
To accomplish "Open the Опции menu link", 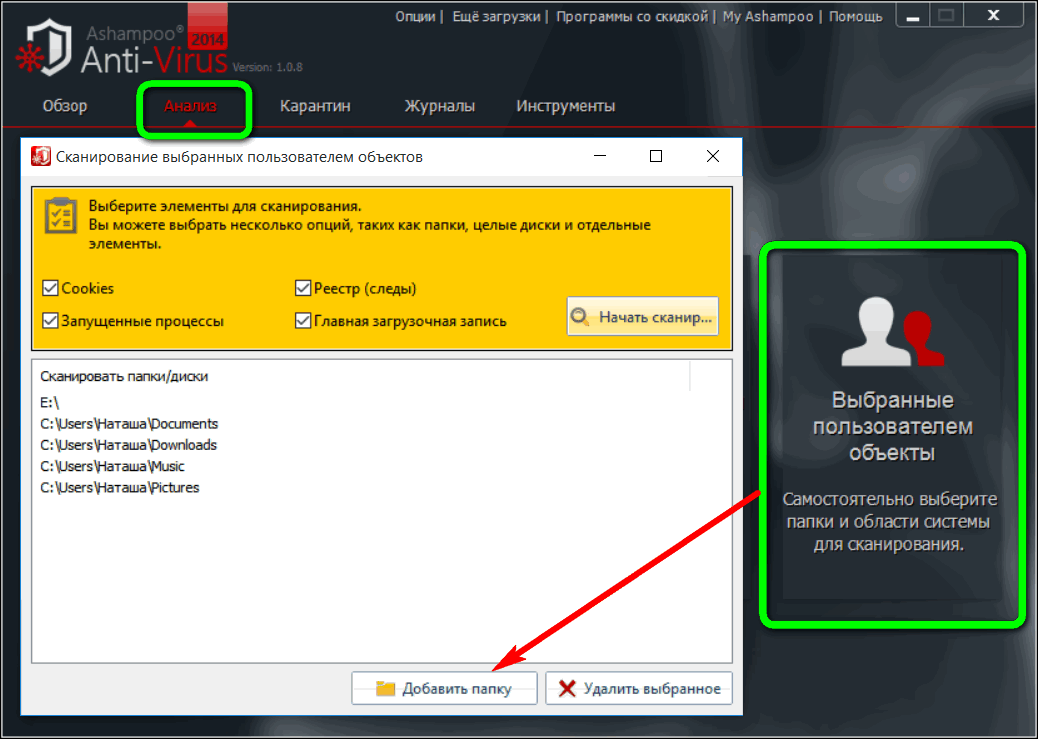I will tap(415, 17).
